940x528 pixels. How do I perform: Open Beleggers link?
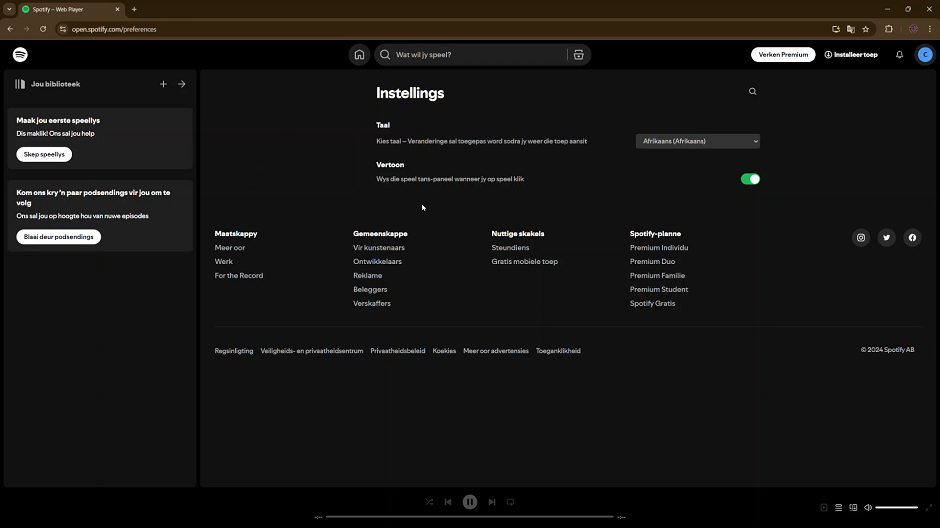click(370, 289)
